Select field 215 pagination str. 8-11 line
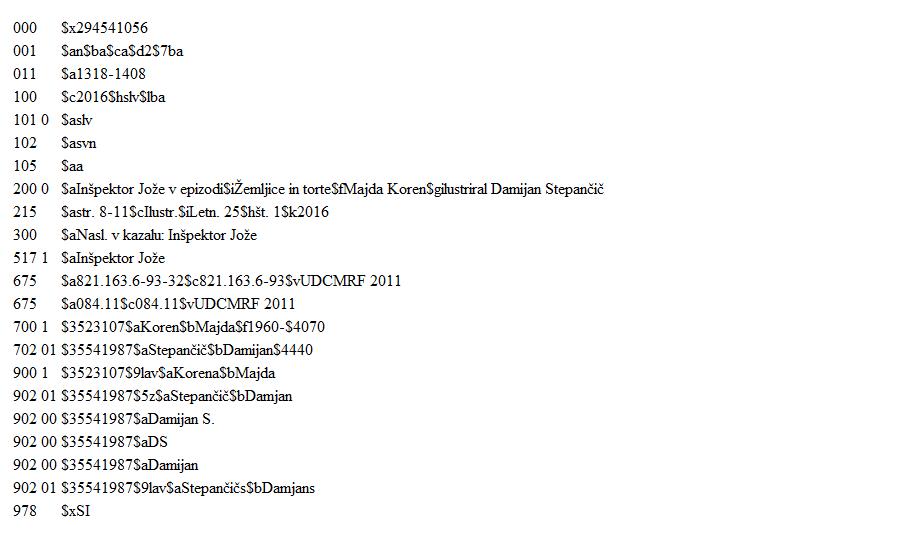 coord(195,212)
